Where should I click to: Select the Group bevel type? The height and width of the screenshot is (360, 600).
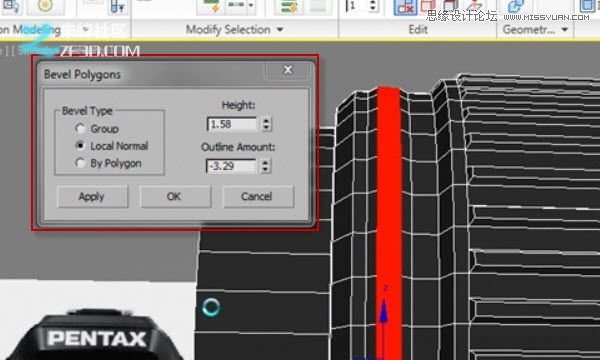(80, 129)
